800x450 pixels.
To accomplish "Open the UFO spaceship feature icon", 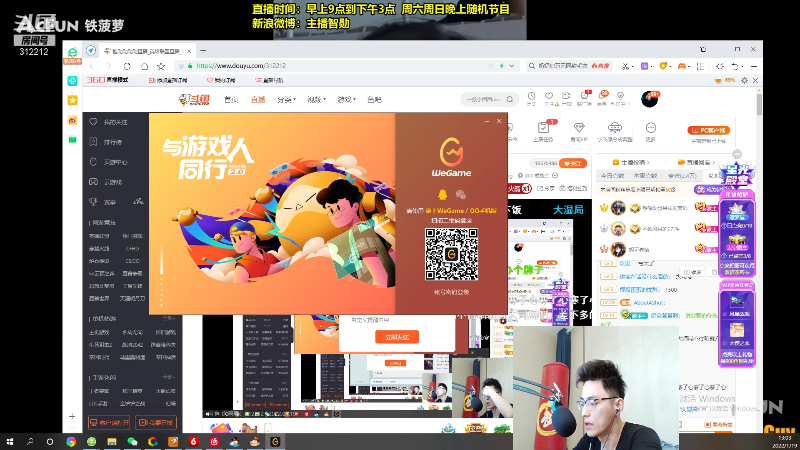I will pos(615,128).
